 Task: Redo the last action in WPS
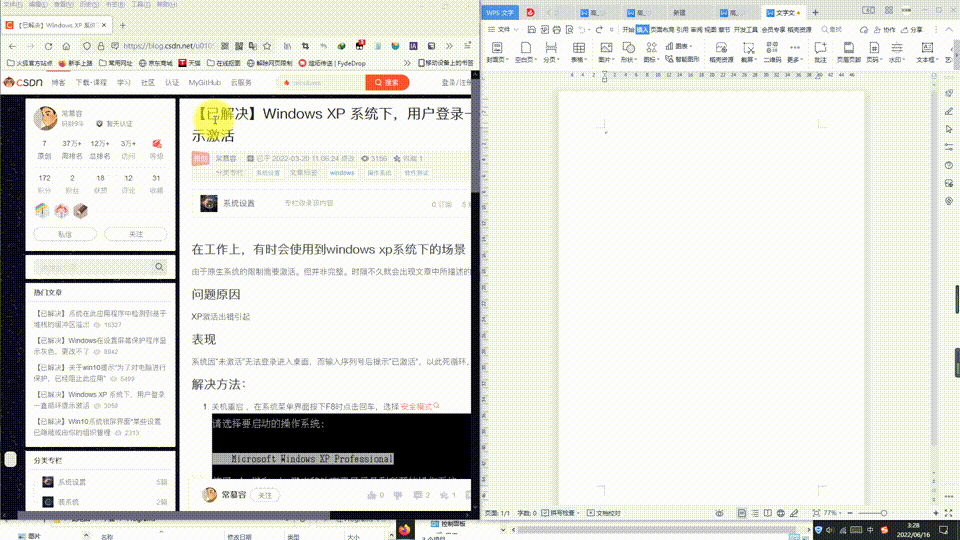pos(599,29)
